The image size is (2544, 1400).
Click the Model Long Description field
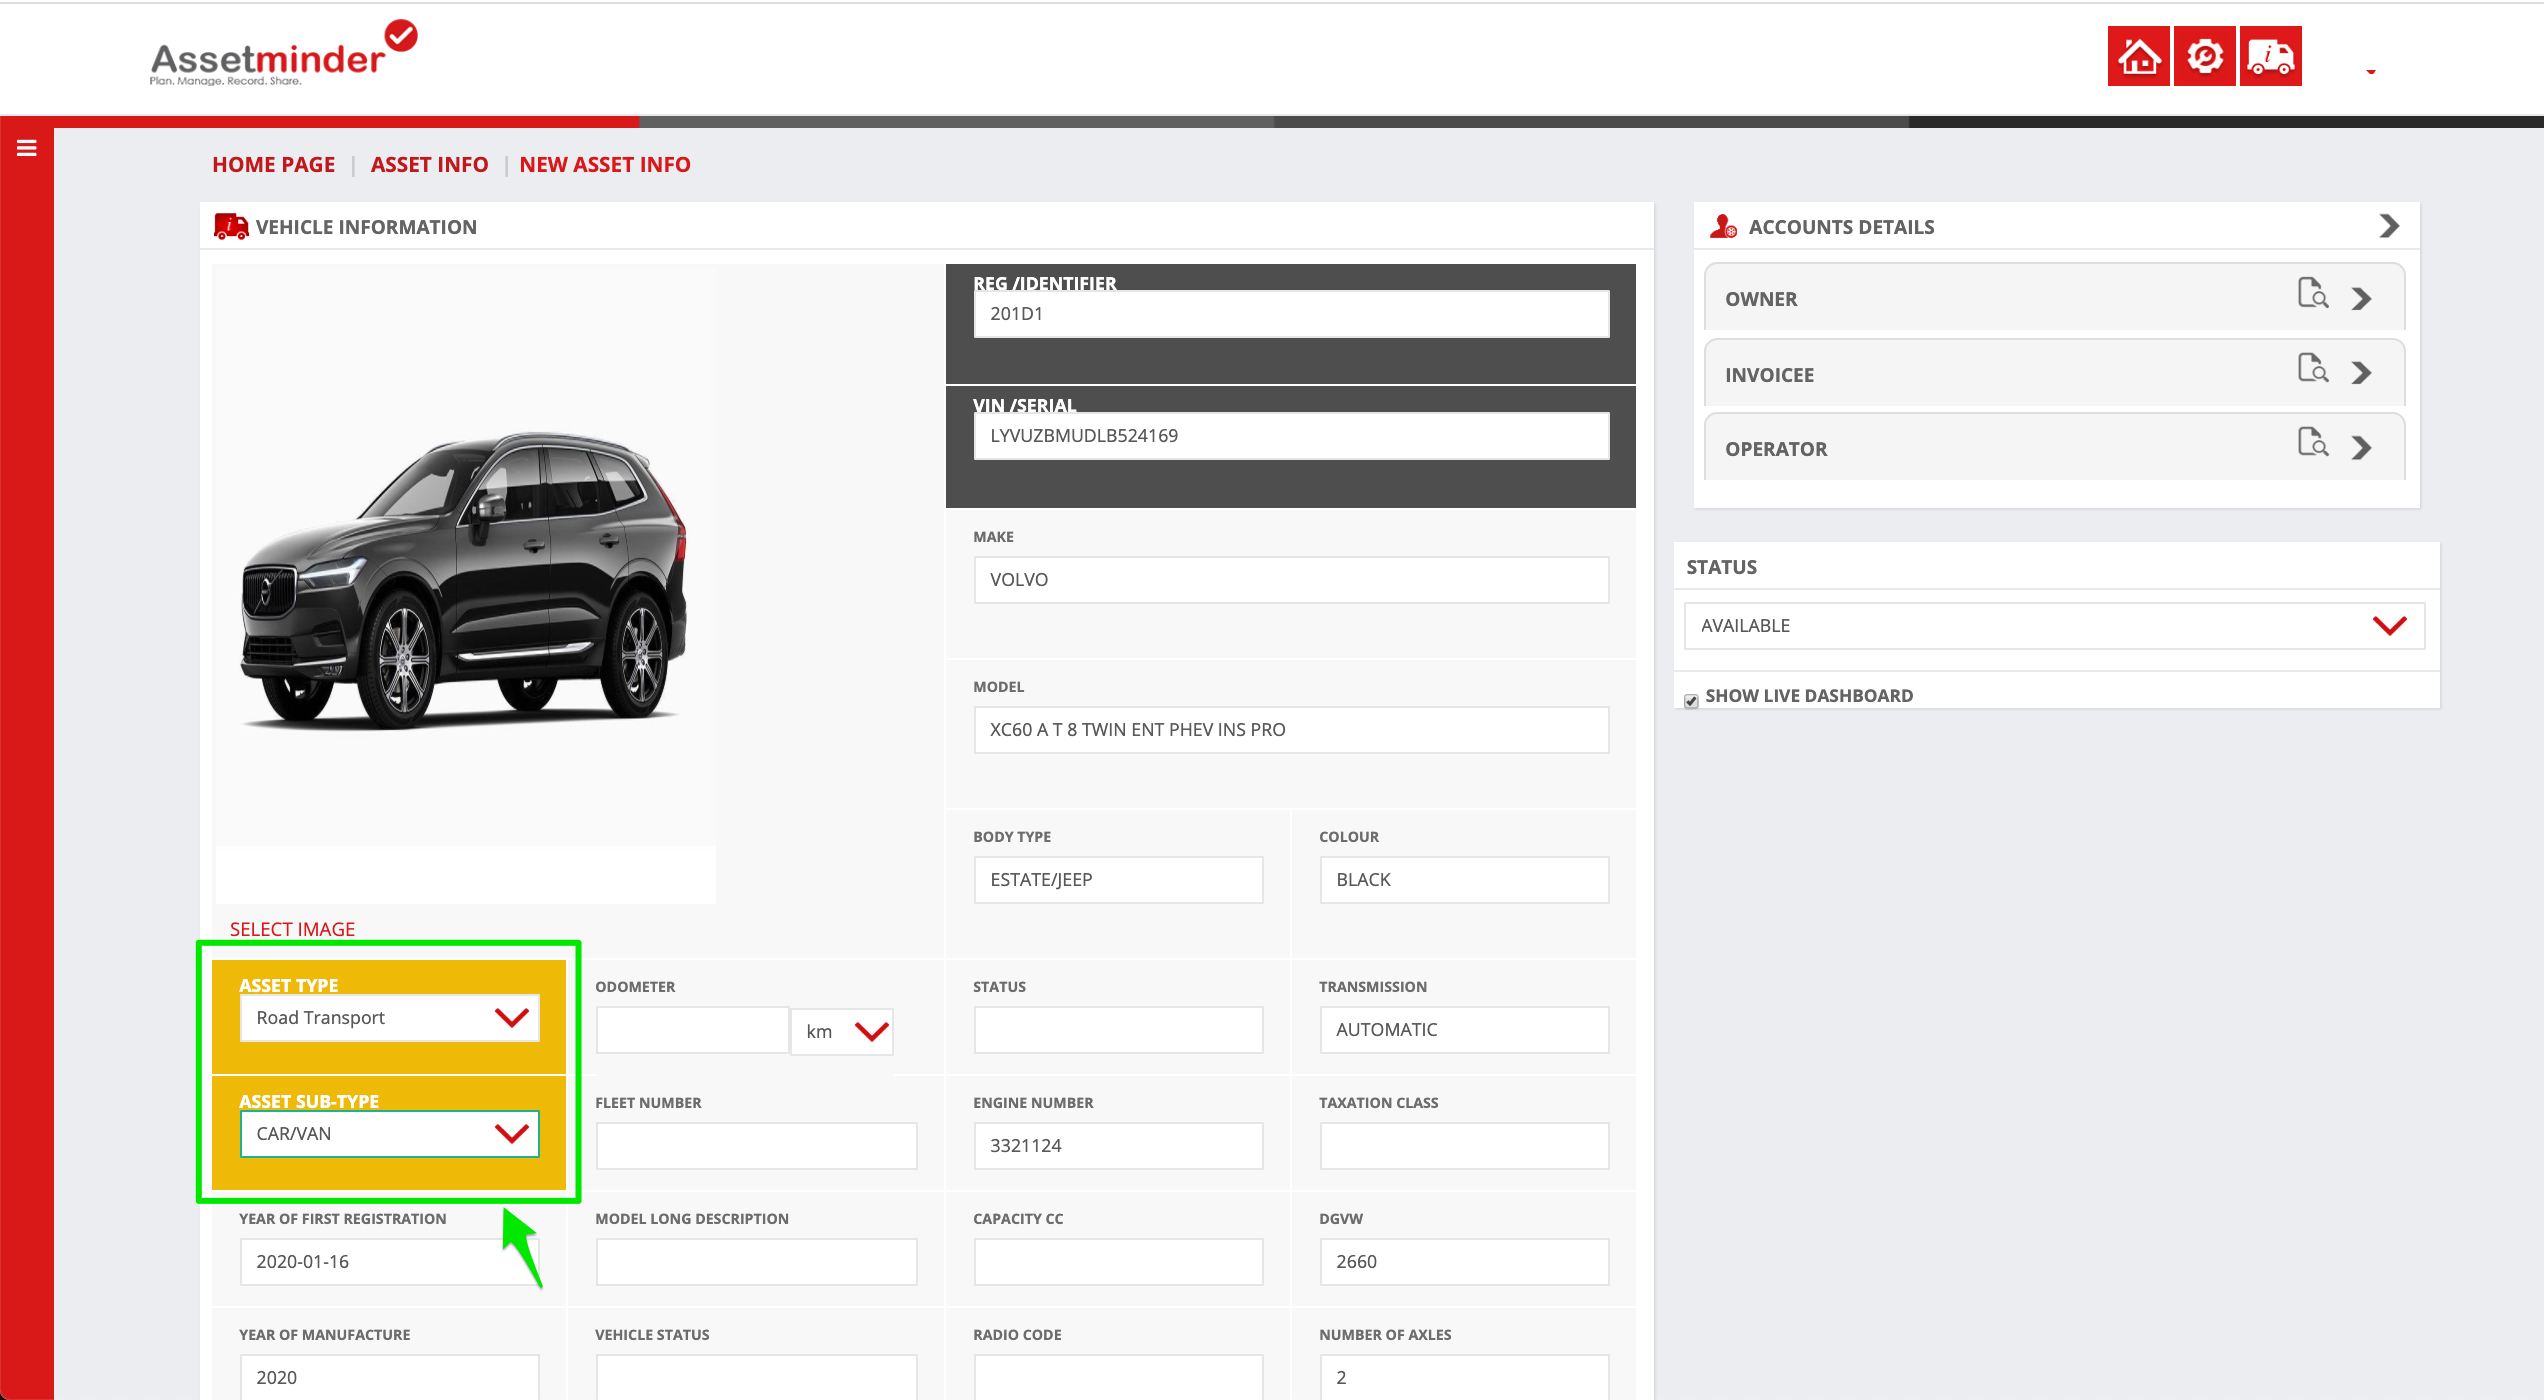pyautogui.click(x=756, y=1262)
